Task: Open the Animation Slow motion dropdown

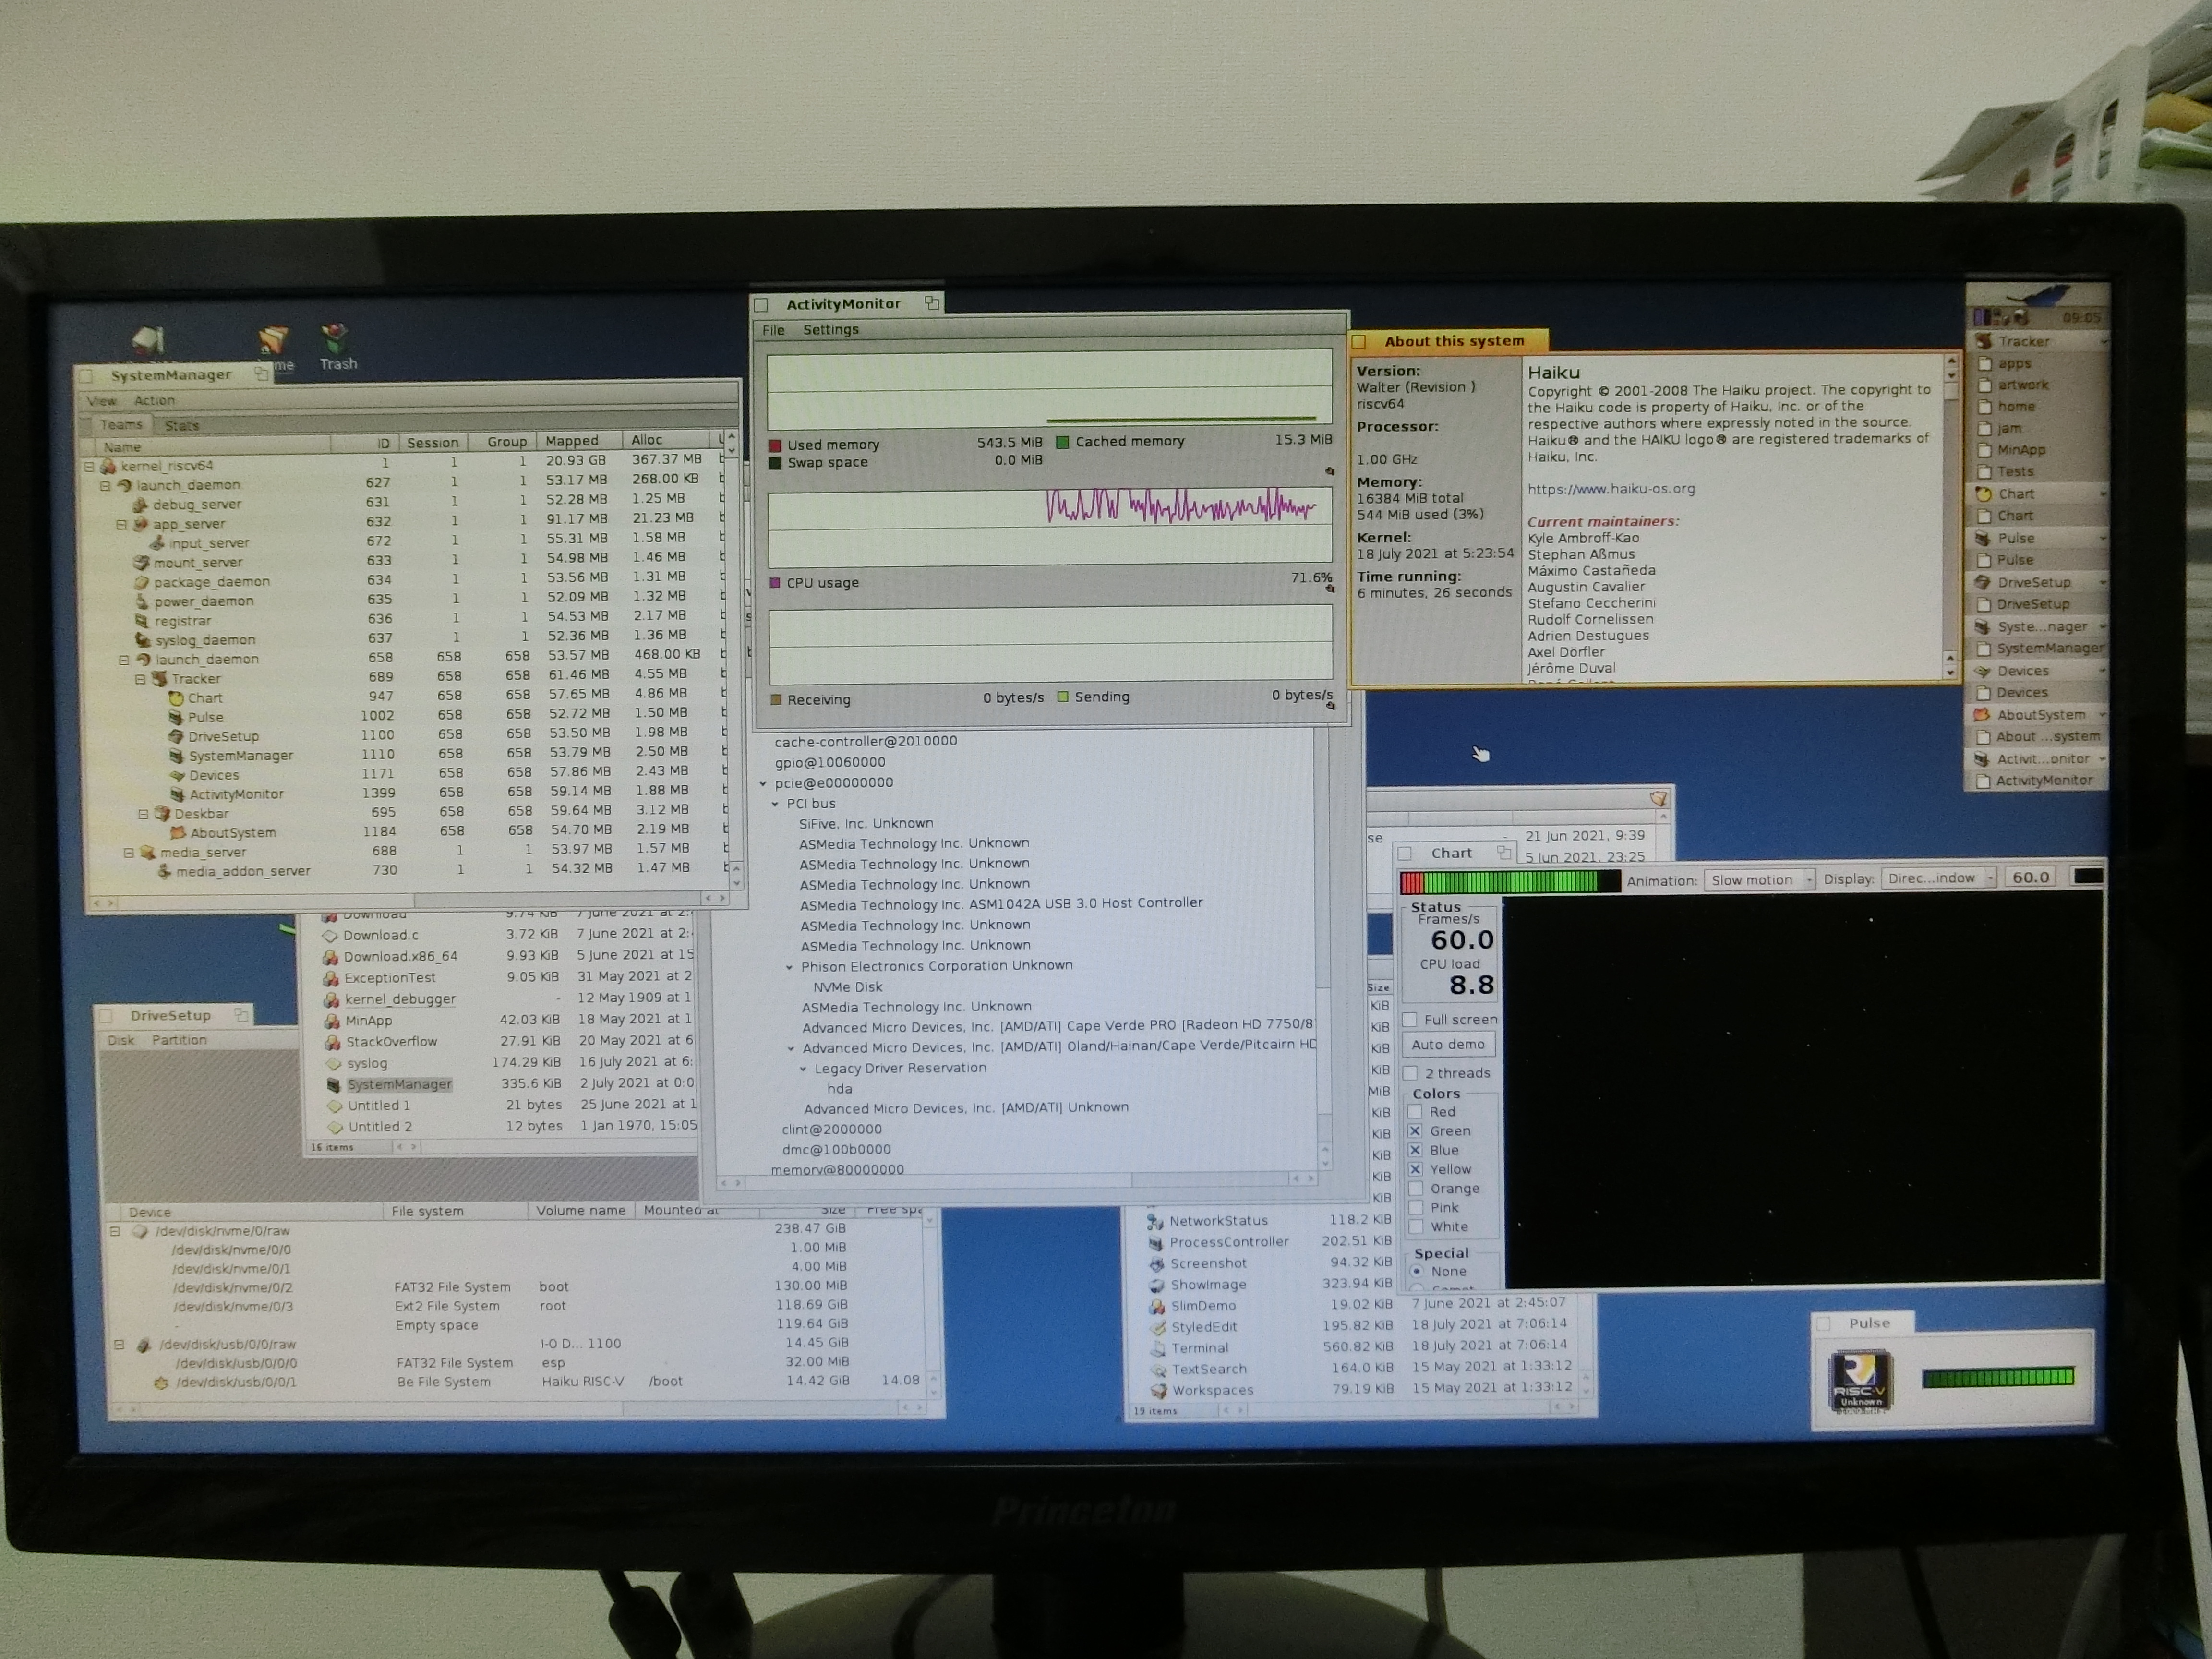Action: [1760, 880]
